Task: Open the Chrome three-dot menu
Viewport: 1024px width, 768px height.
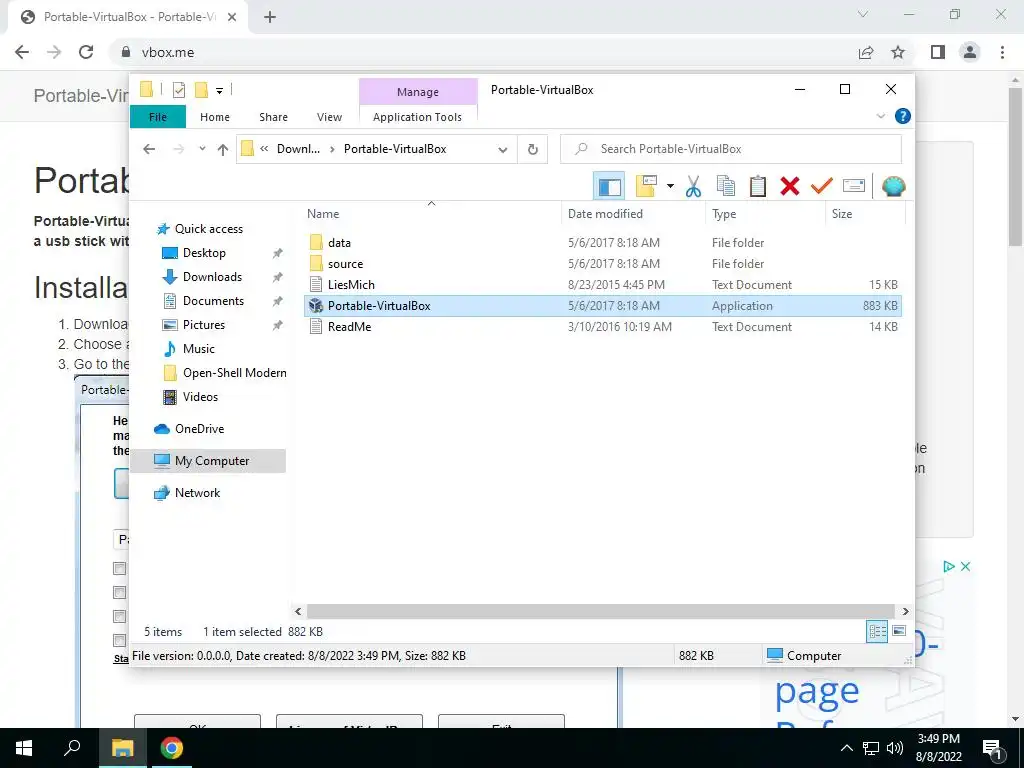Action: [x=1002, y=52]
